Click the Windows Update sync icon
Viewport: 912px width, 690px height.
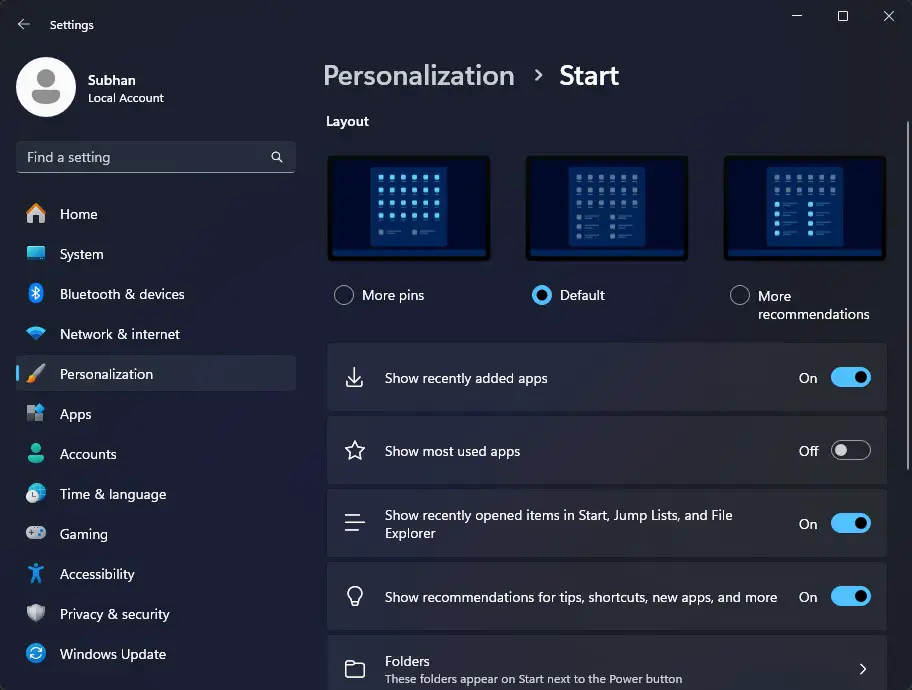coord(36,653)
